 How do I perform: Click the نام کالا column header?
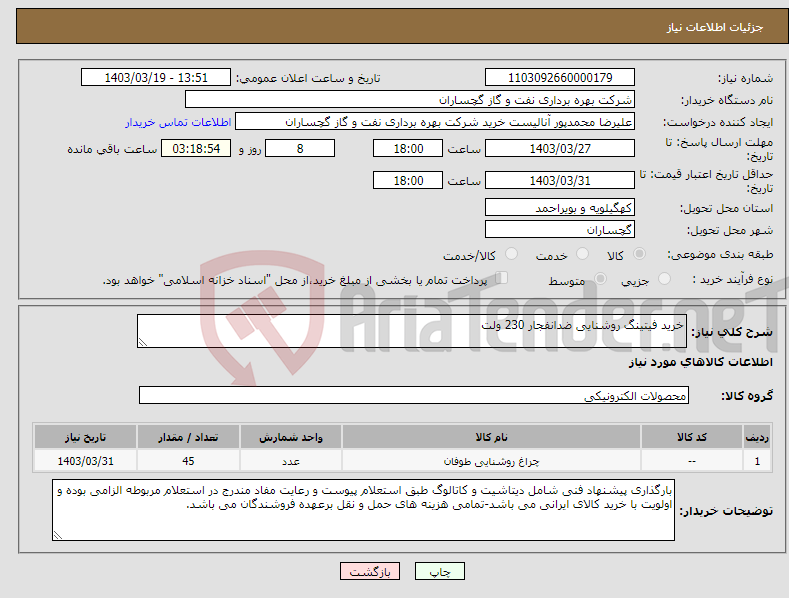click(491, 437)
